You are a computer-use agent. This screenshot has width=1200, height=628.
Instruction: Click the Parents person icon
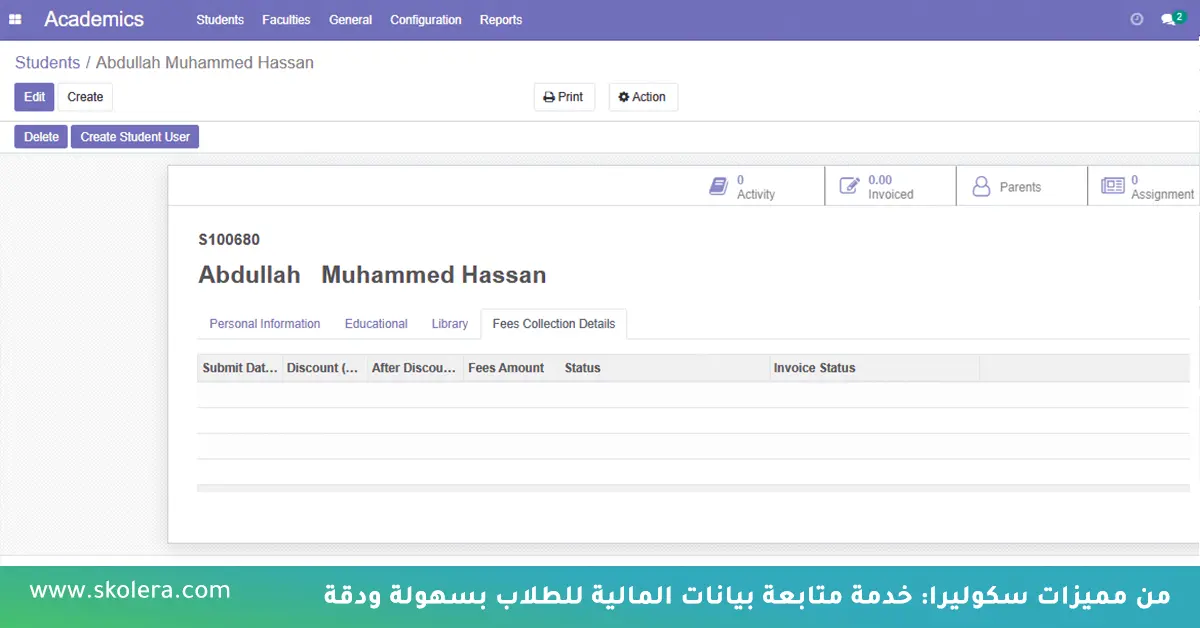coord(981,186)
